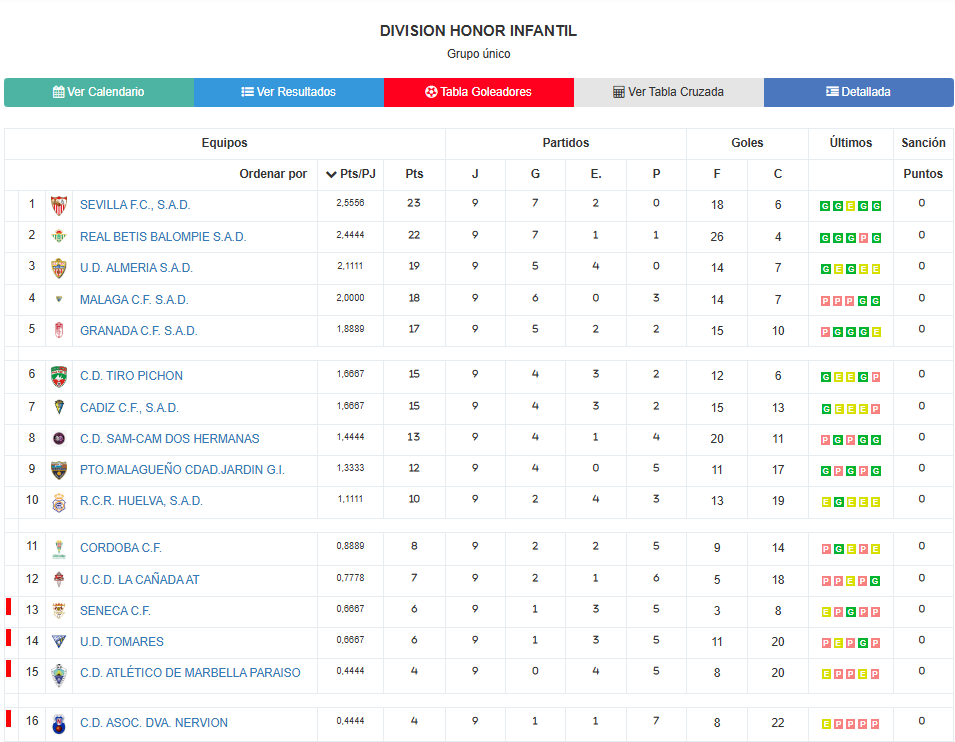Click the Cadiz C.F. crest icon
The width and height of the screenshot is (955, 742).
point(59,407)
